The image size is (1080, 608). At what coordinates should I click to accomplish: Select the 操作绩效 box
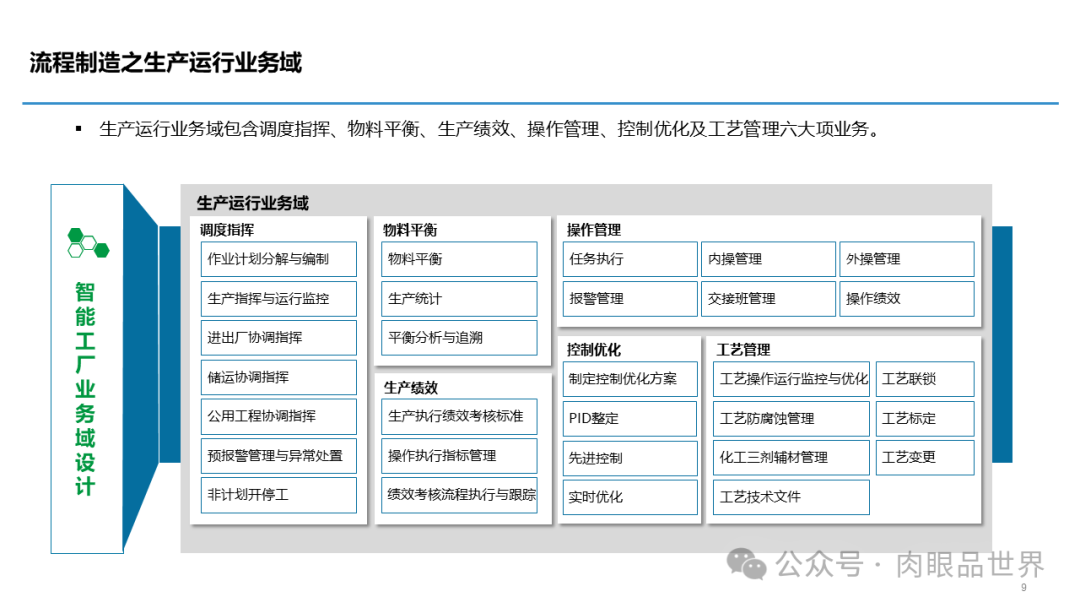(x=907, y=298)
